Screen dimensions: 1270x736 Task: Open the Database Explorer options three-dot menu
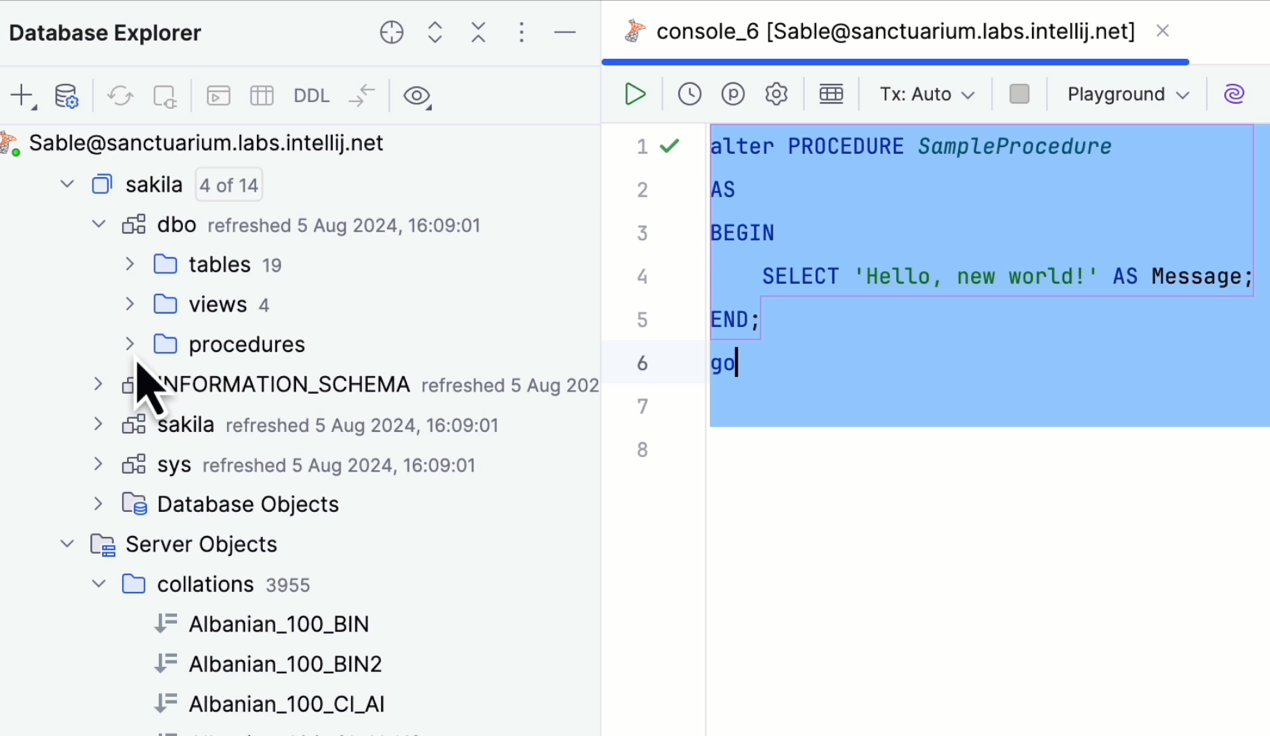click(521, 32)
